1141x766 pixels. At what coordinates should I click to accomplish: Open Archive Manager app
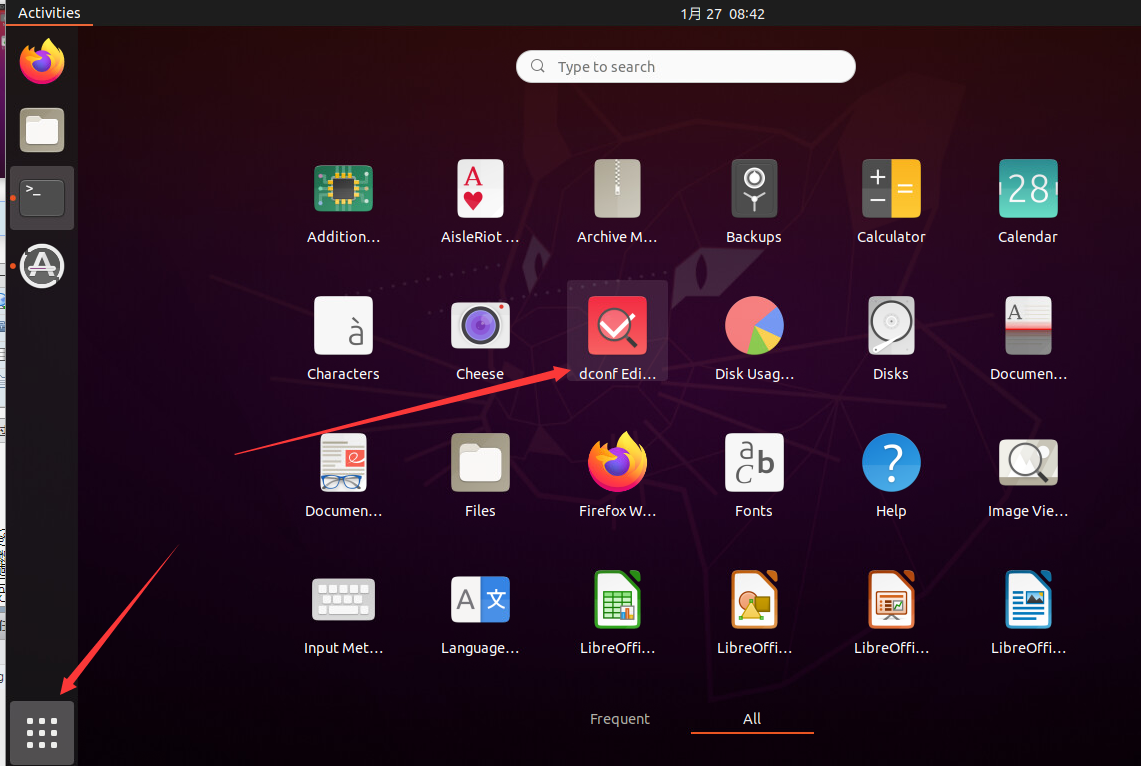point(617,188)
